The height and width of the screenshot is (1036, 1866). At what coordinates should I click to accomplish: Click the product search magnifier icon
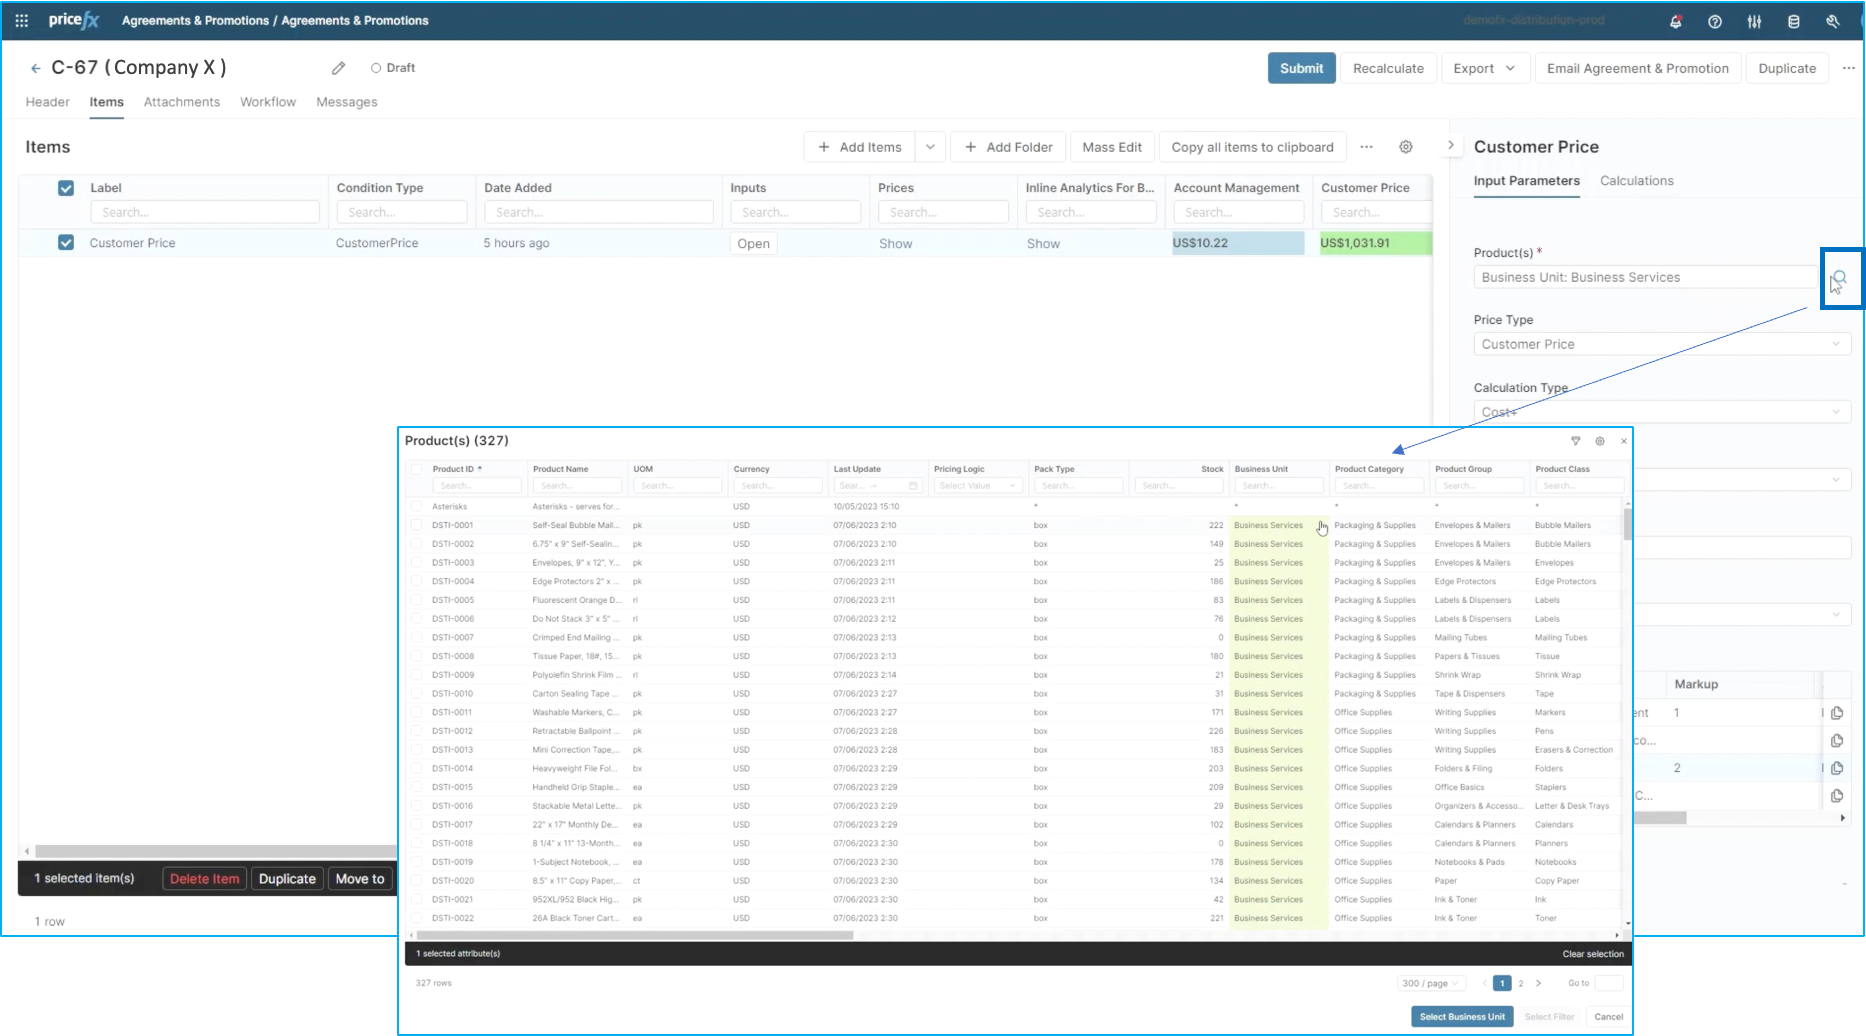point(1839,278)
